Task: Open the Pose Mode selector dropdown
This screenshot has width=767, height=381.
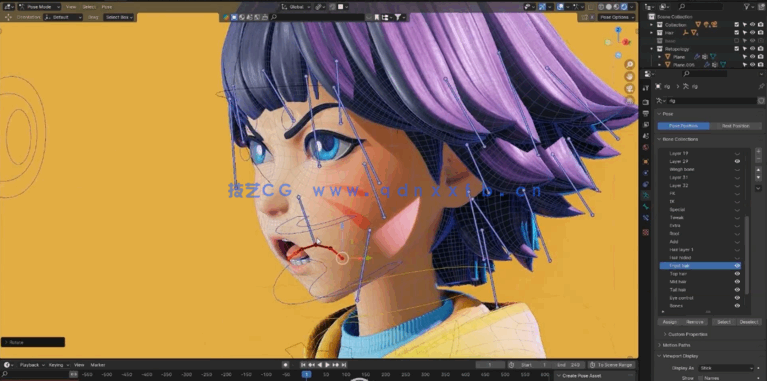Action: 39,7
